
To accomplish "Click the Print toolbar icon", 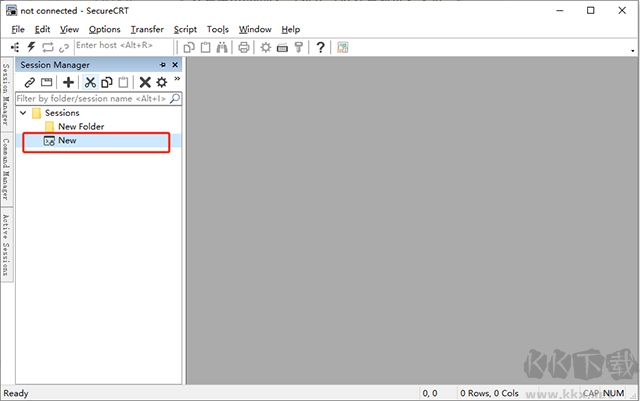I will 244,47.
